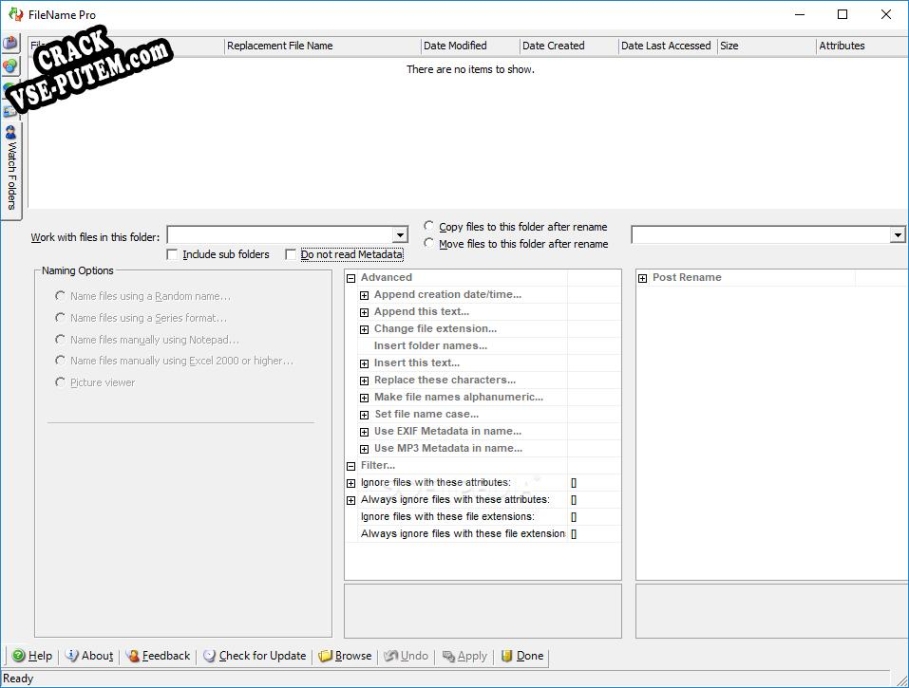
Task: Open the destination folder dropdown arrow
Action: tap(897, 235)
